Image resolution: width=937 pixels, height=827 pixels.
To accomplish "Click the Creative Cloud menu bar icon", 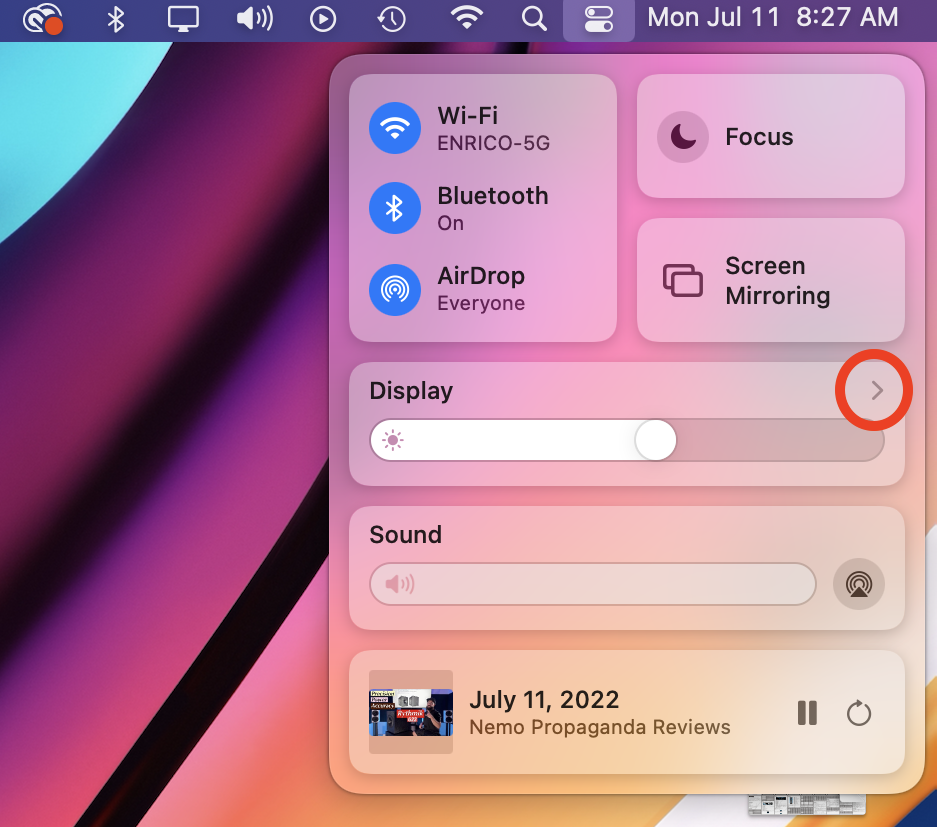I will click(x=43, y=18).
